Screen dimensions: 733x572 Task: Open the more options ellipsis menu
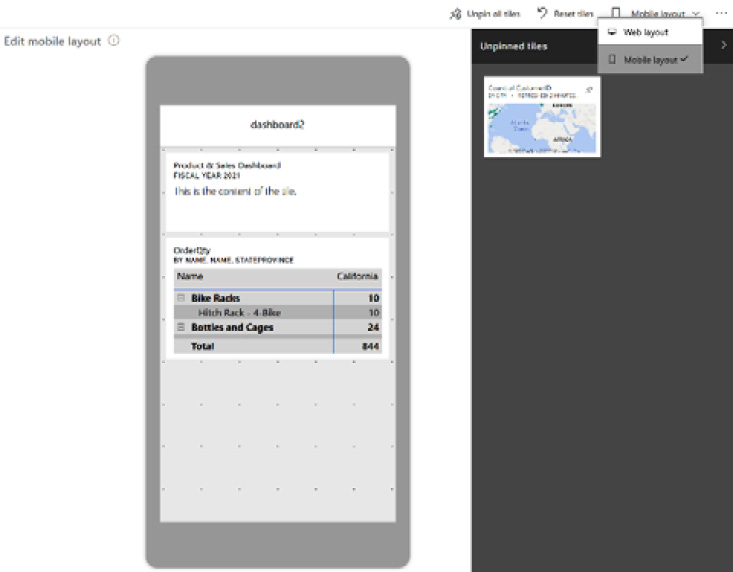click(x=721, y=13)
